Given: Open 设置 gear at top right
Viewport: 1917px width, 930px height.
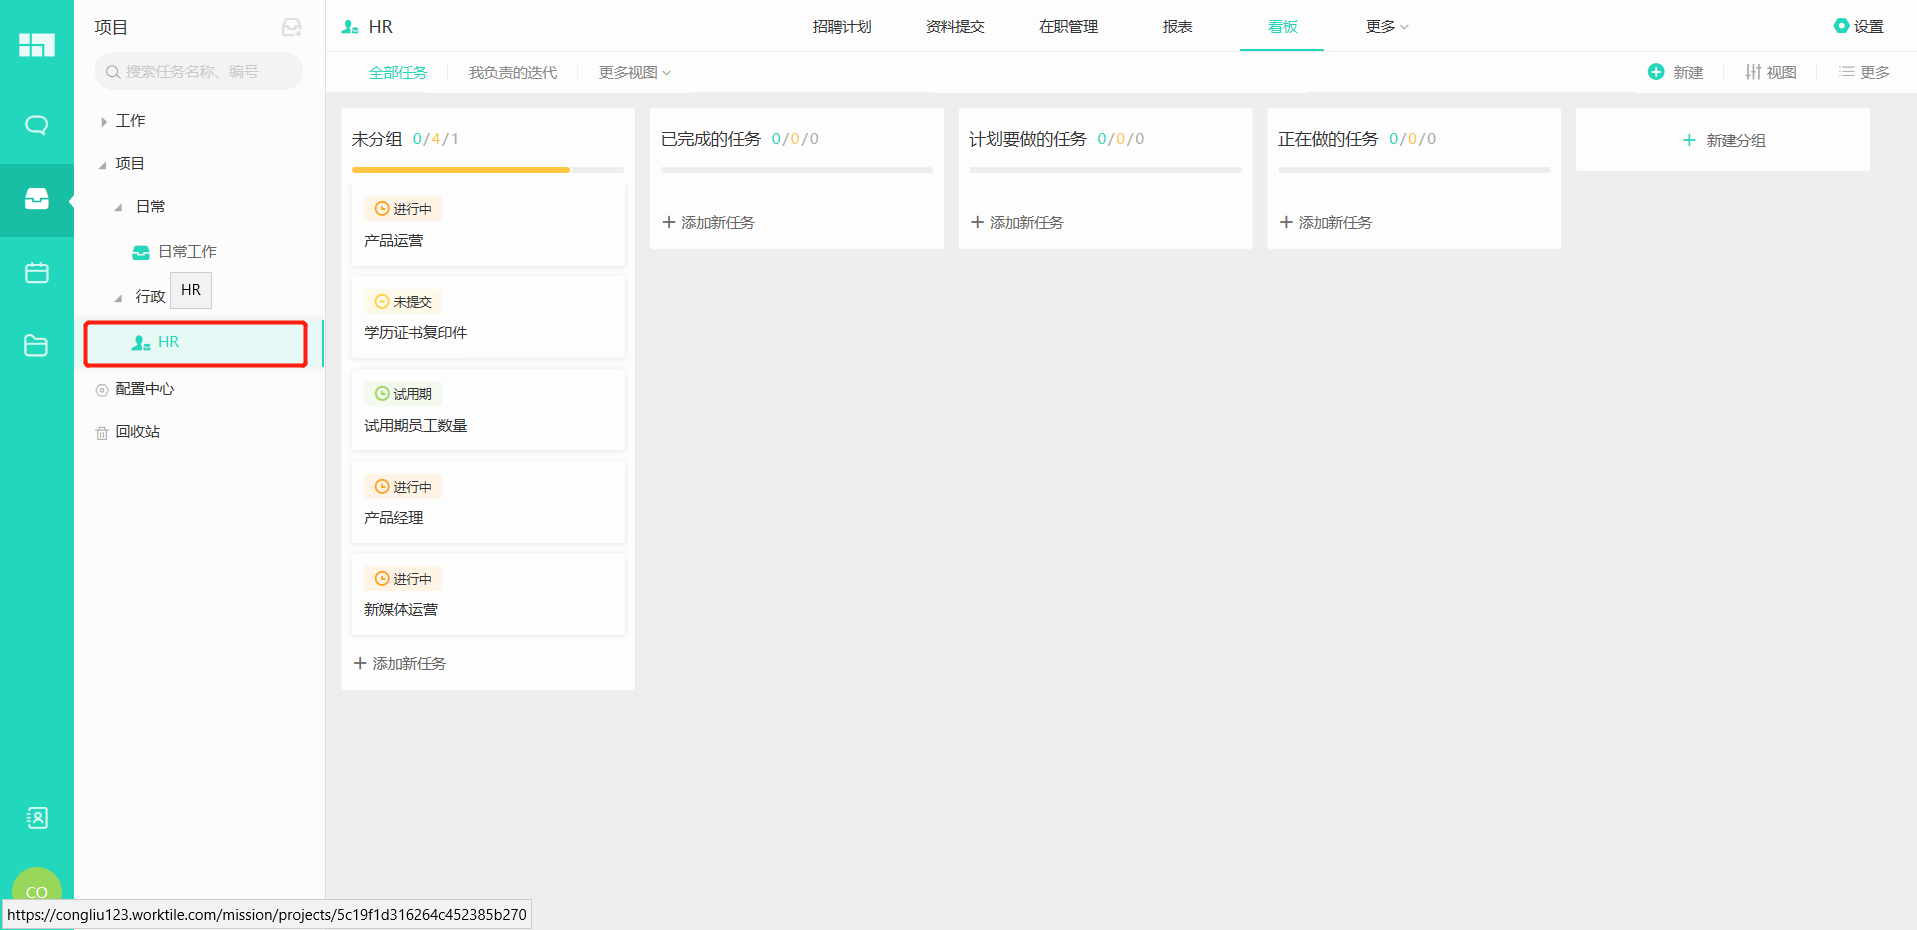Looking at the screenshot, I should 1858,27.
